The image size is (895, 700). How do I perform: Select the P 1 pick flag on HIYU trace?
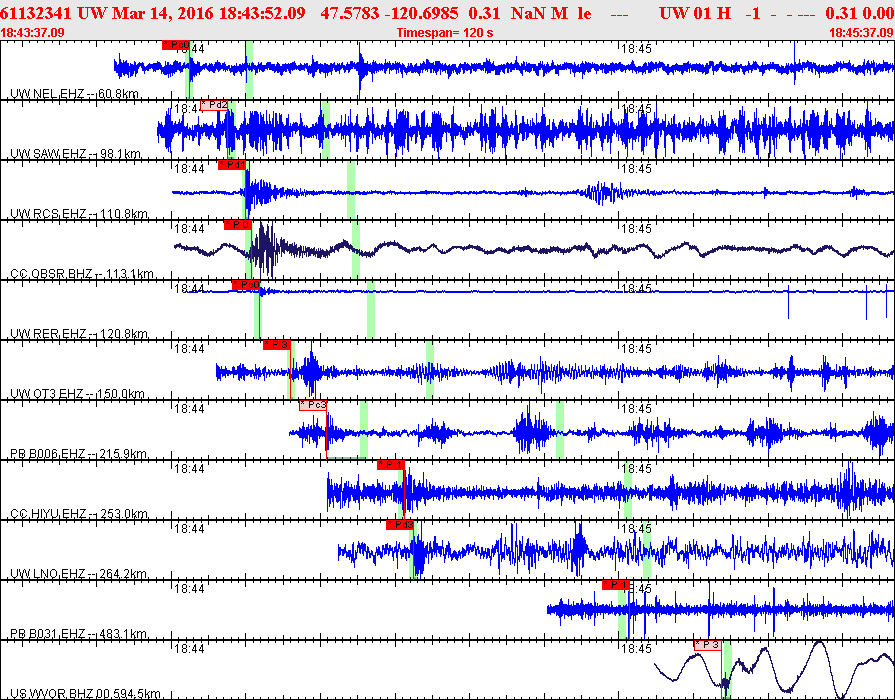point(391,465)
